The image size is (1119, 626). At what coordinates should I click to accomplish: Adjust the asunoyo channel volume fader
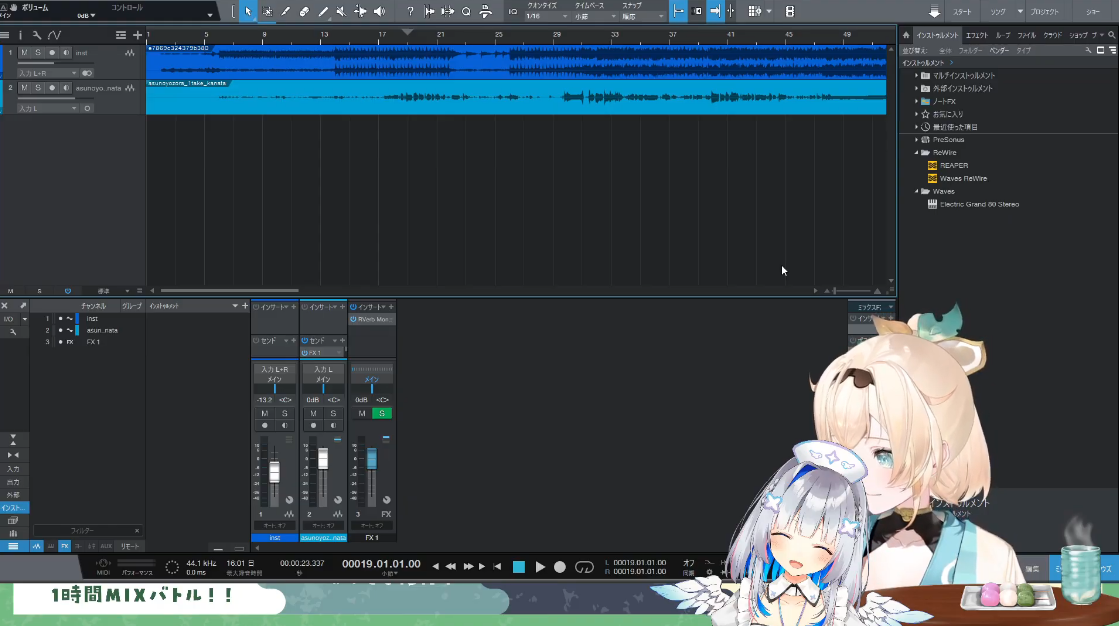click(x=323, y=458)
